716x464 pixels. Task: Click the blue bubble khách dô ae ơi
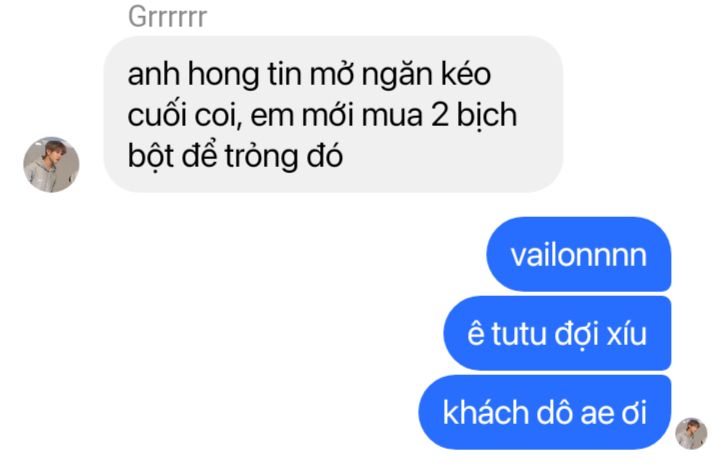[545, 412]
